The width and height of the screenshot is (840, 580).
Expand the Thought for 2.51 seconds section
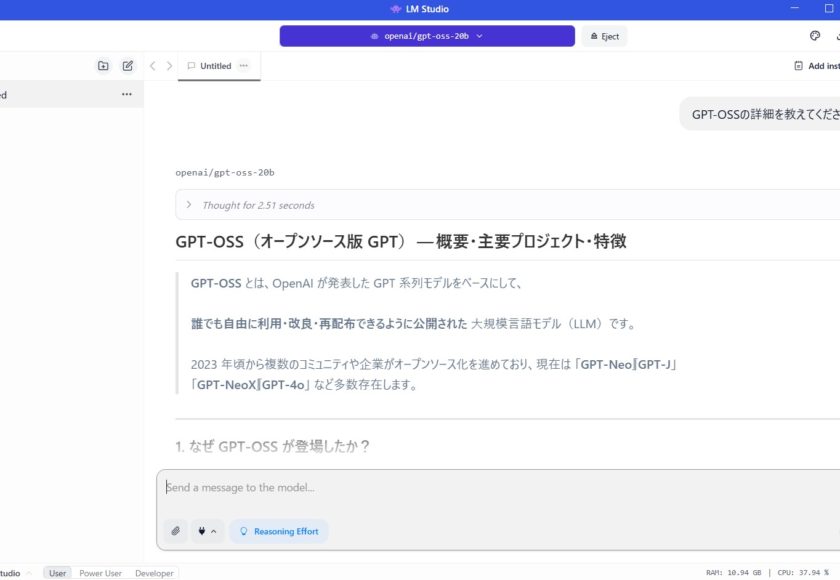tap(507, 205)
